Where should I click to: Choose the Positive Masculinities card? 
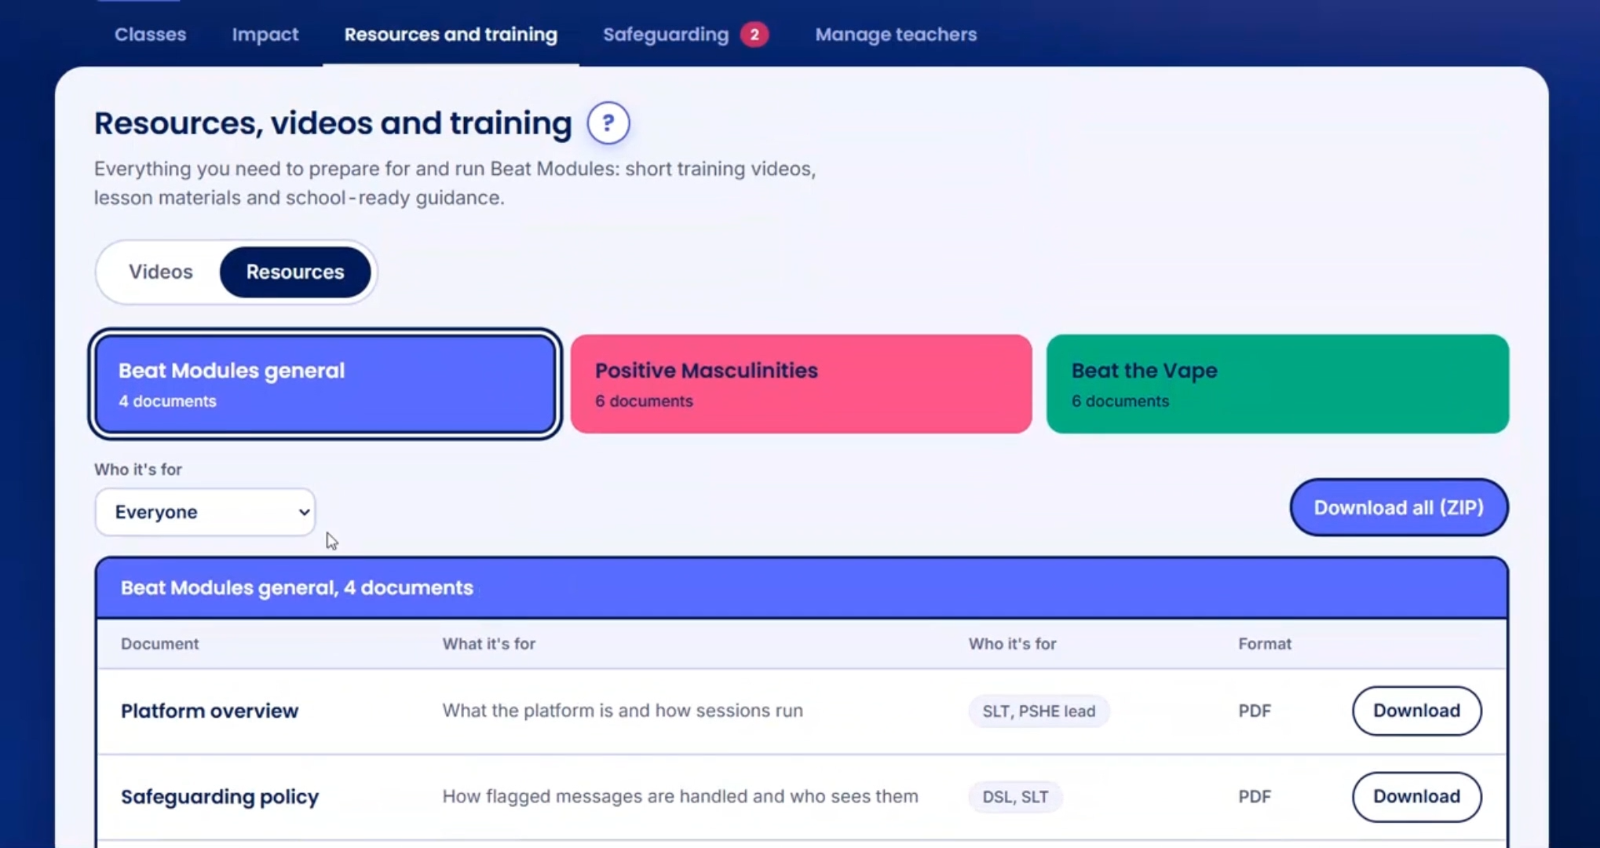(801, 384)
